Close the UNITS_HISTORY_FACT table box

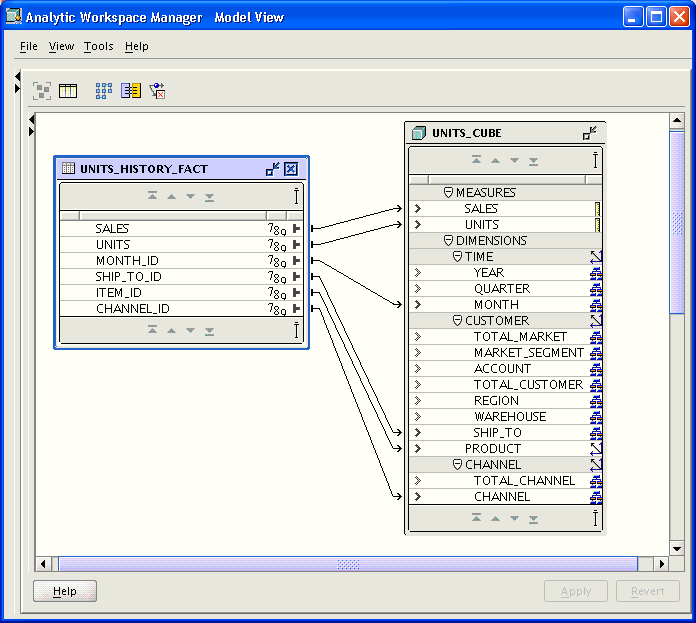[x=291, y=169]
